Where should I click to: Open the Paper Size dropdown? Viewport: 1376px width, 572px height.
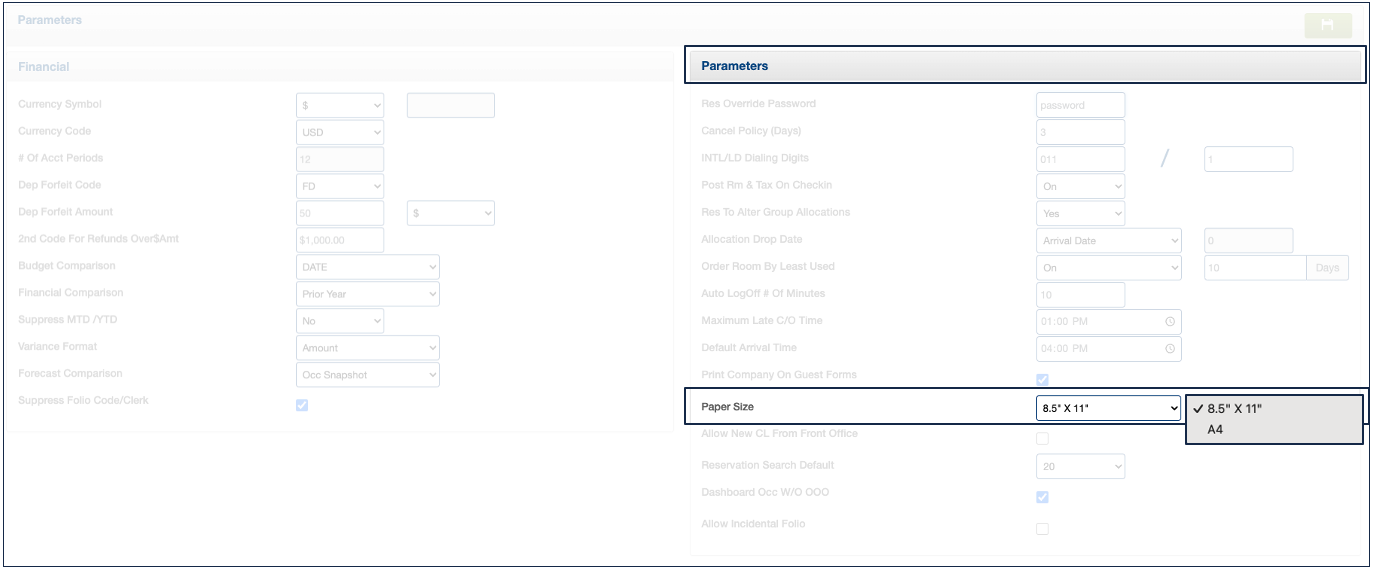[1108, 408]
